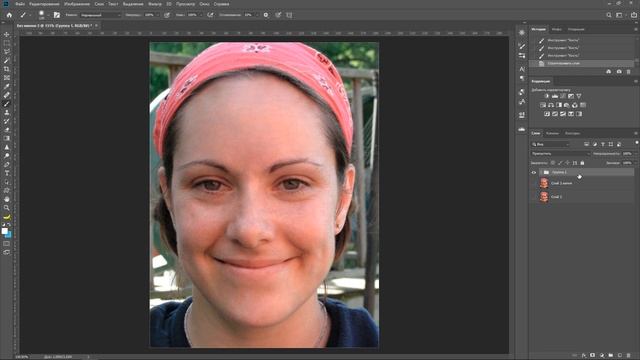The height and width of the screenshot is (360, 640).
Task: Select the Rectangular Marquee tool
Action: tap(7, 43)
